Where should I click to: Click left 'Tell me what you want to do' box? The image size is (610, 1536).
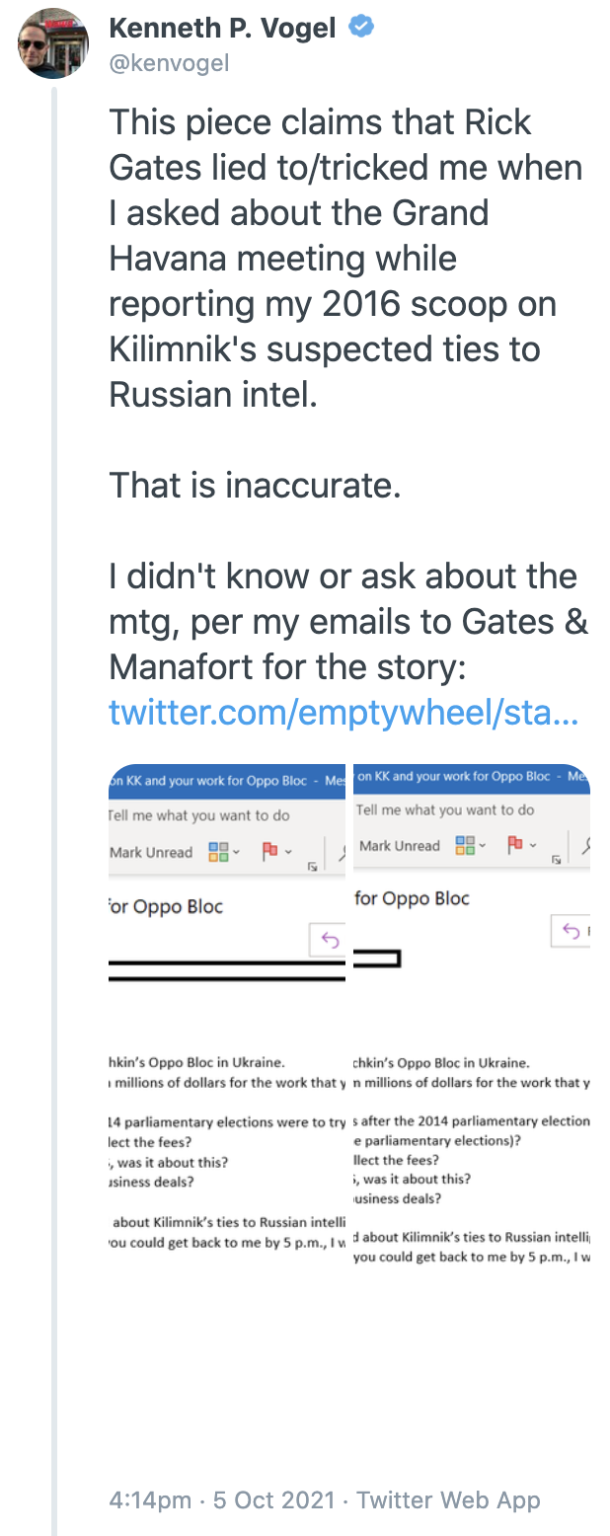[x=199, y=815]
